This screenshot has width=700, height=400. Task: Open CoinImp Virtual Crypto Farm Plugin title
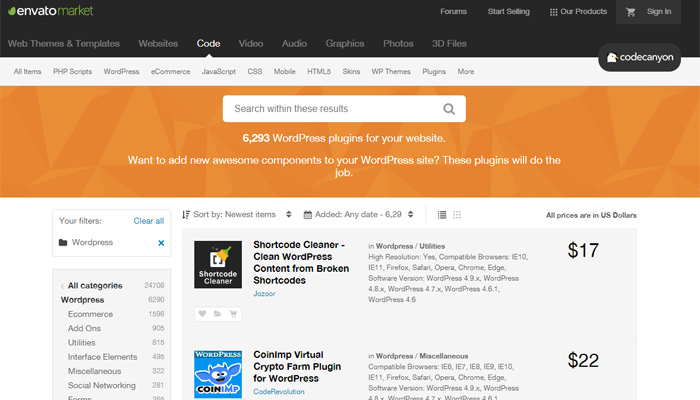297,367
